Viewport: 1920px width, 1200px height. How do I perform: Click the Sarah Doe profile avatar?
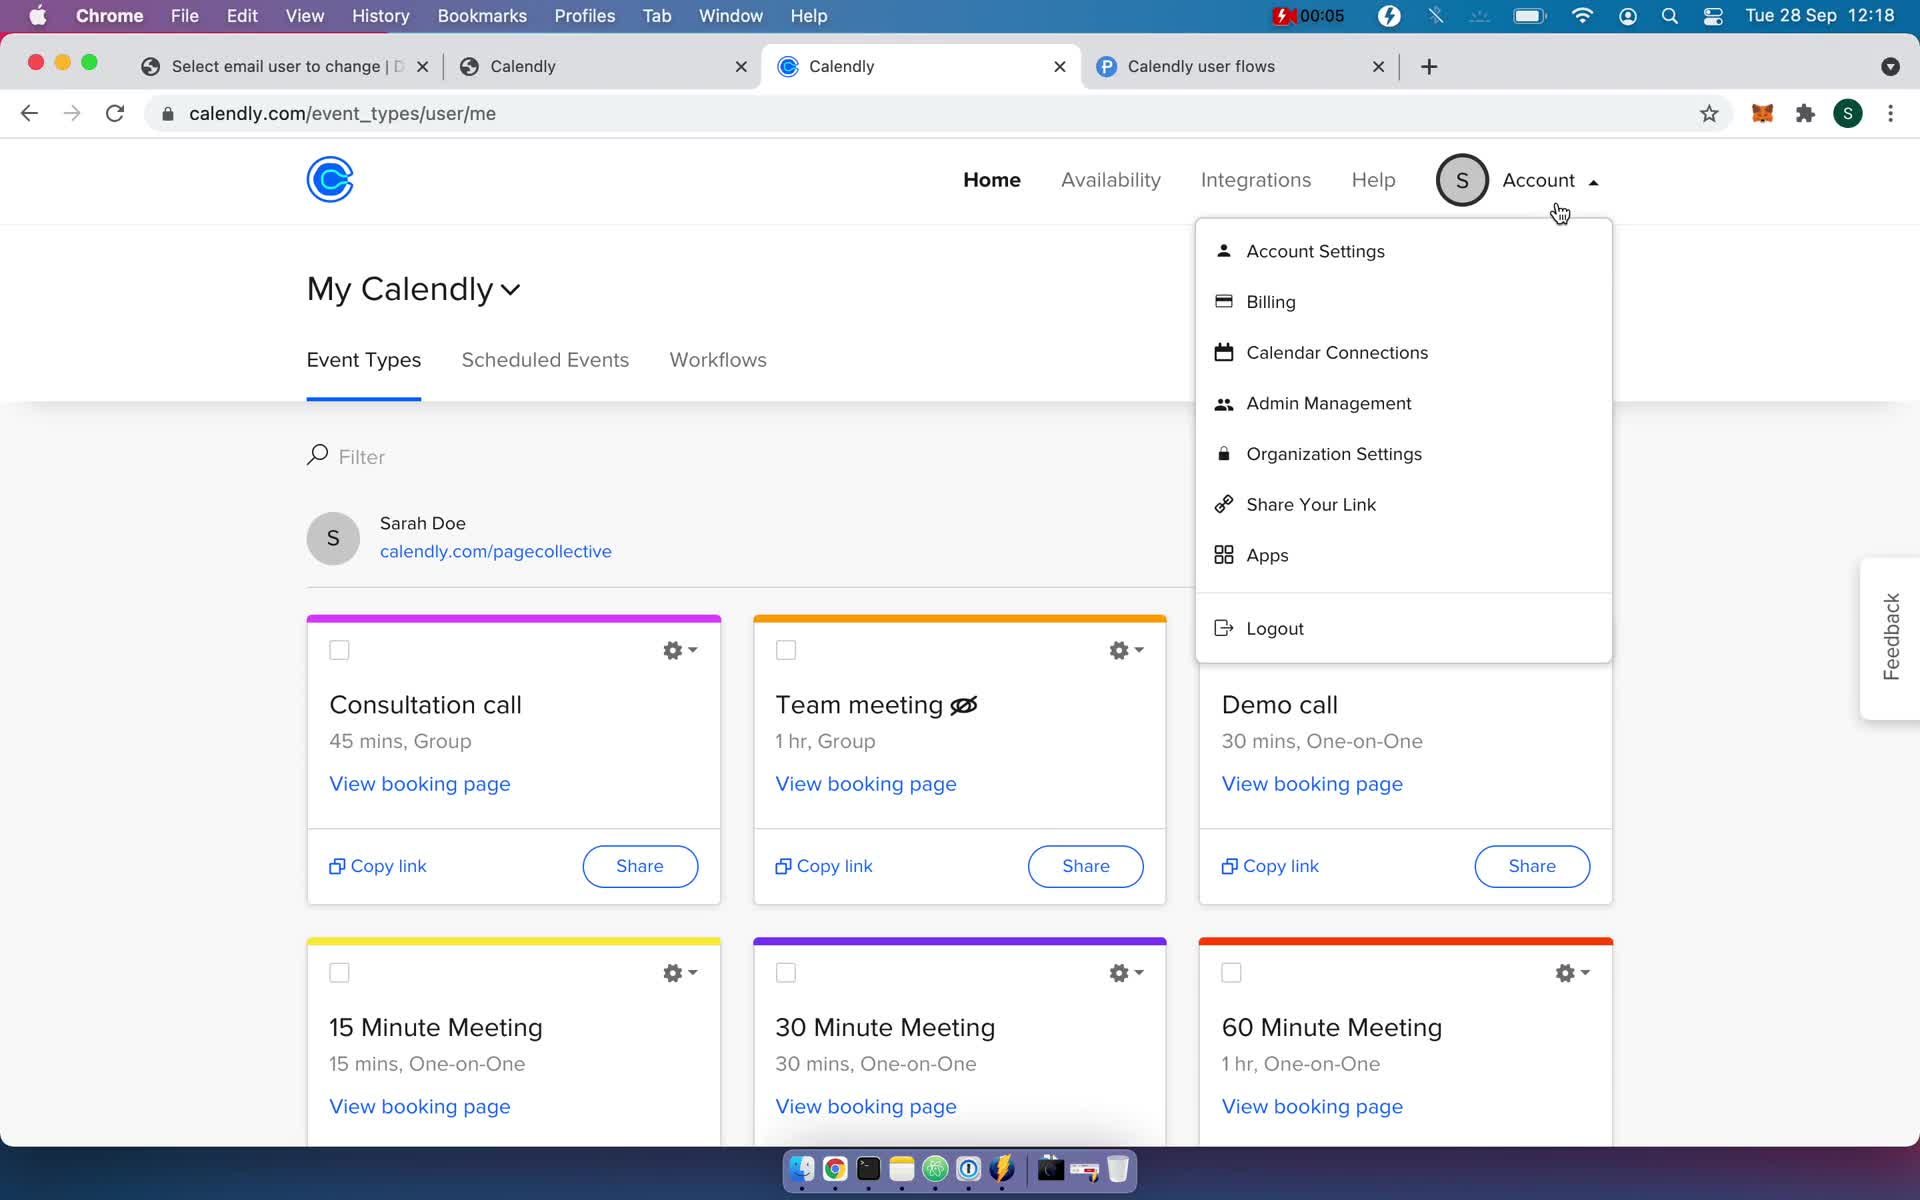coord(333,538)
